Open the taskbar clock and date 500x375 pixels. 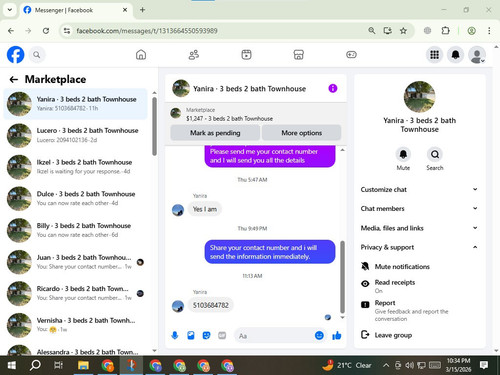tap(458, 365)
